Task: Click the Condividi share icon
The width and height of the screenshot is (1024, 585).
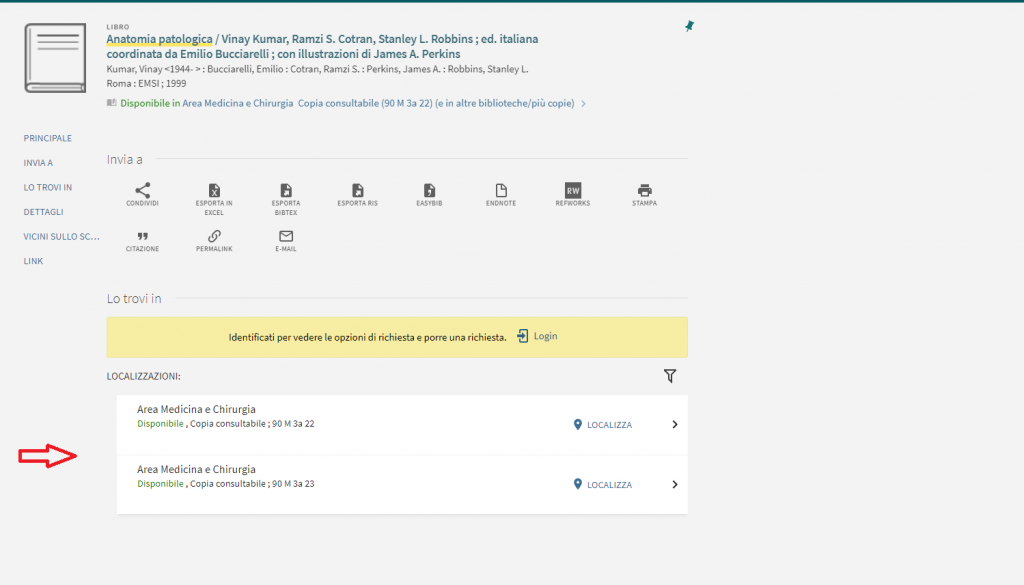Action: [x=142, y=190]
